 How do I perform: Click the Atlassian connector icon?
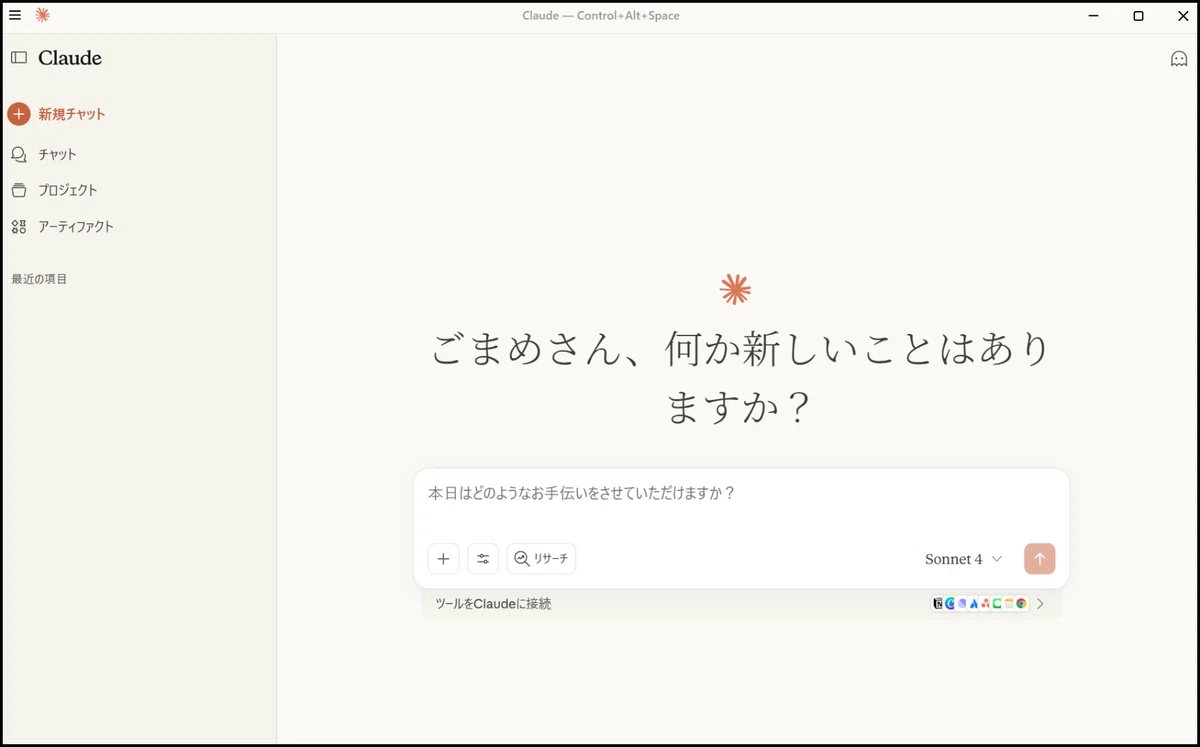974,604
